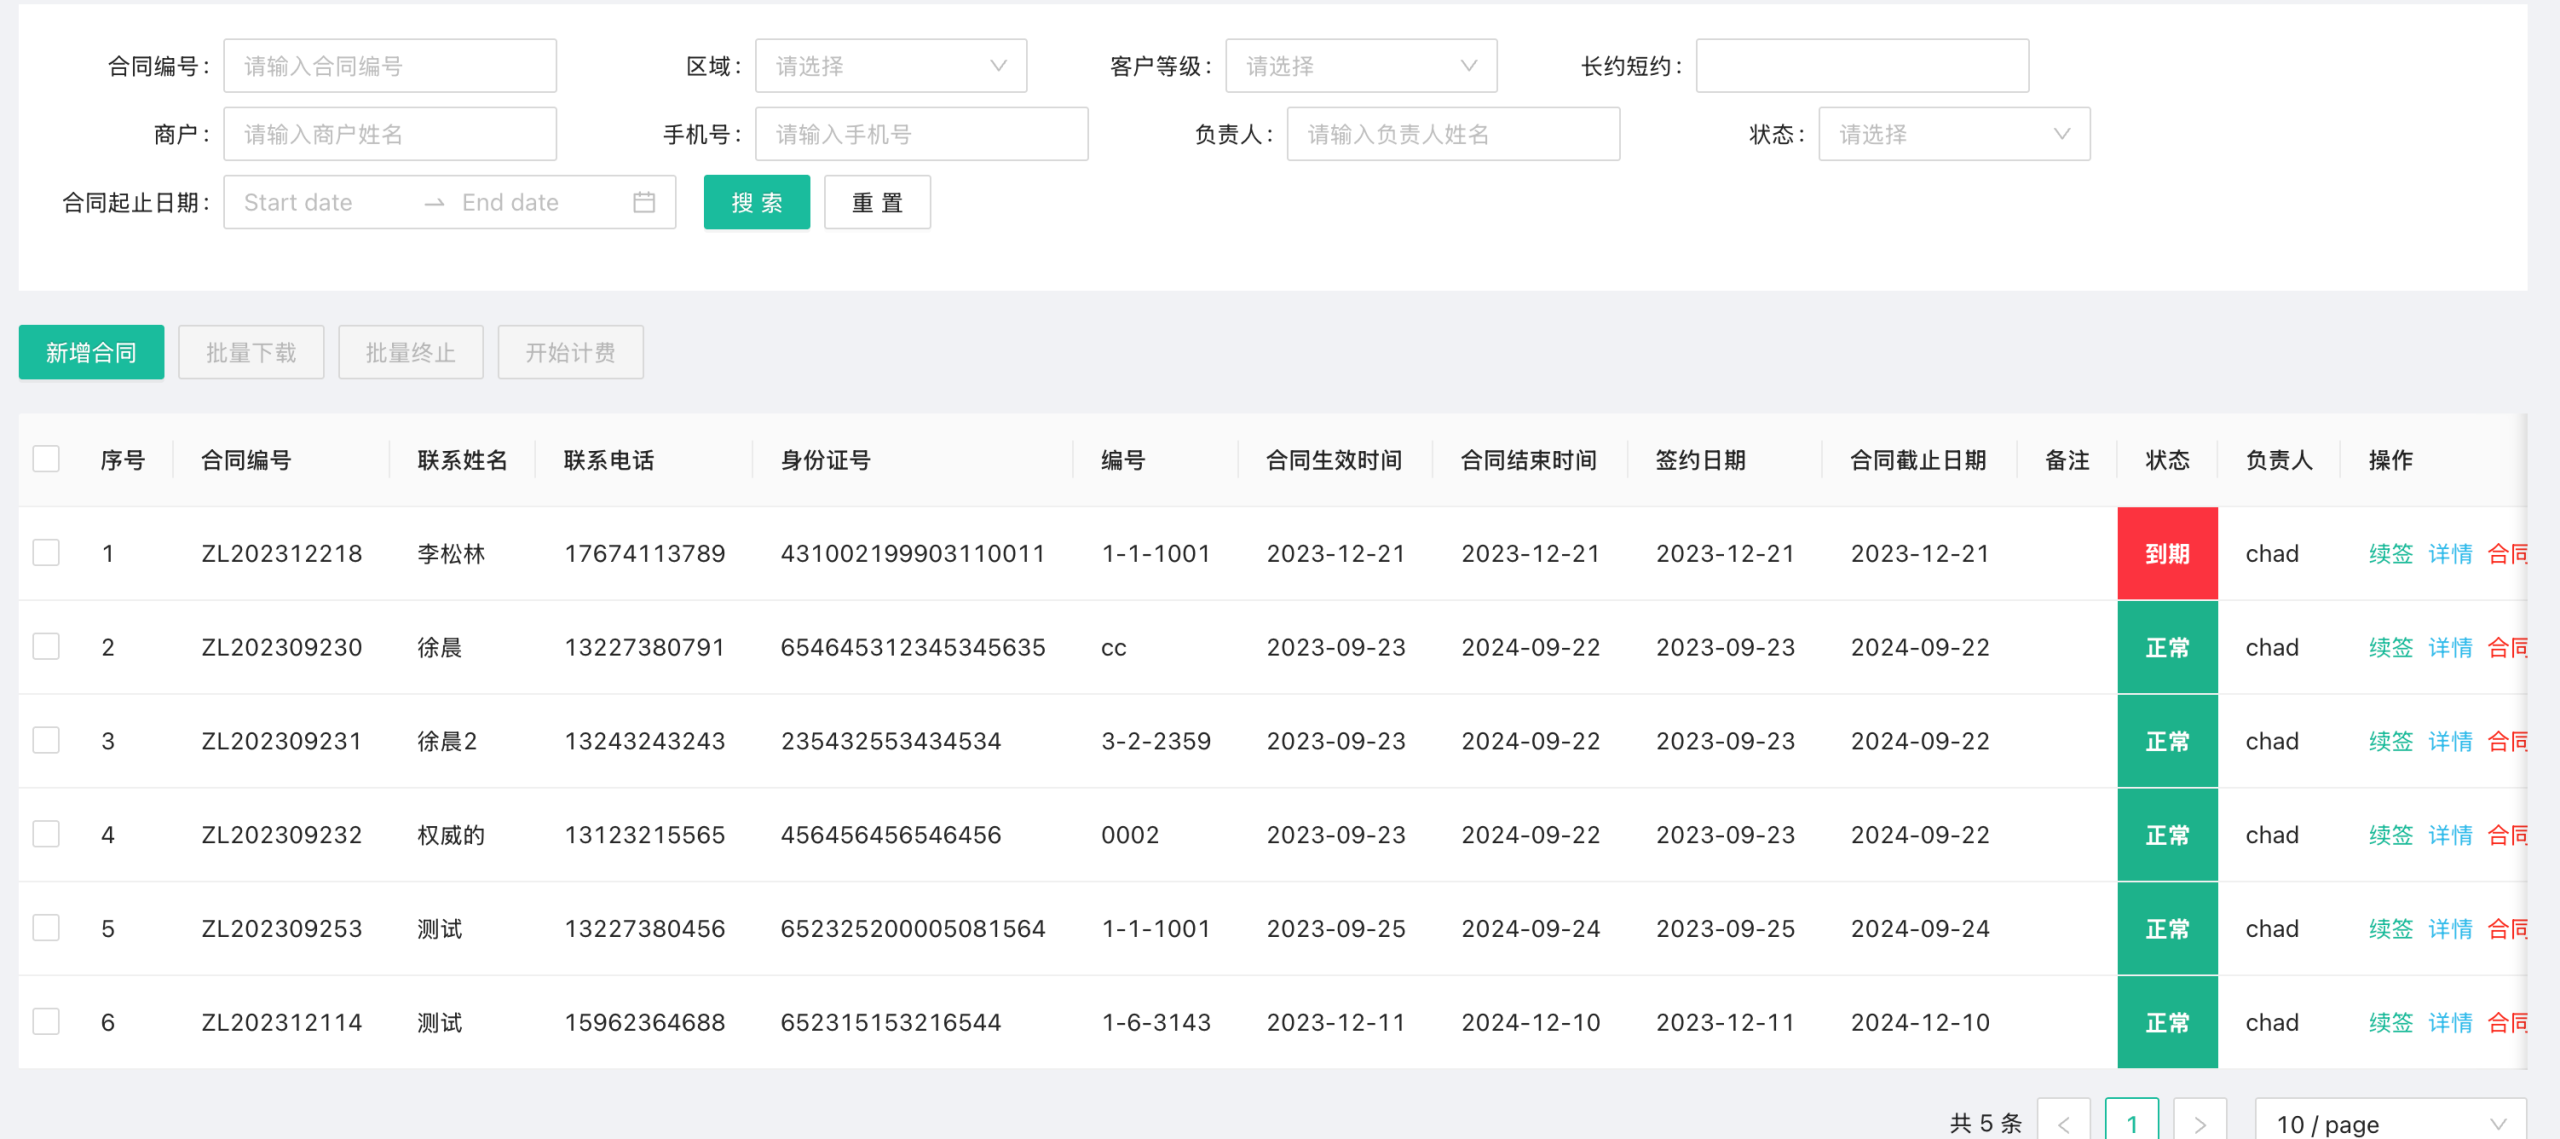
Task: Check the row for ZL202309230
Action: click(x=46, y=646)
